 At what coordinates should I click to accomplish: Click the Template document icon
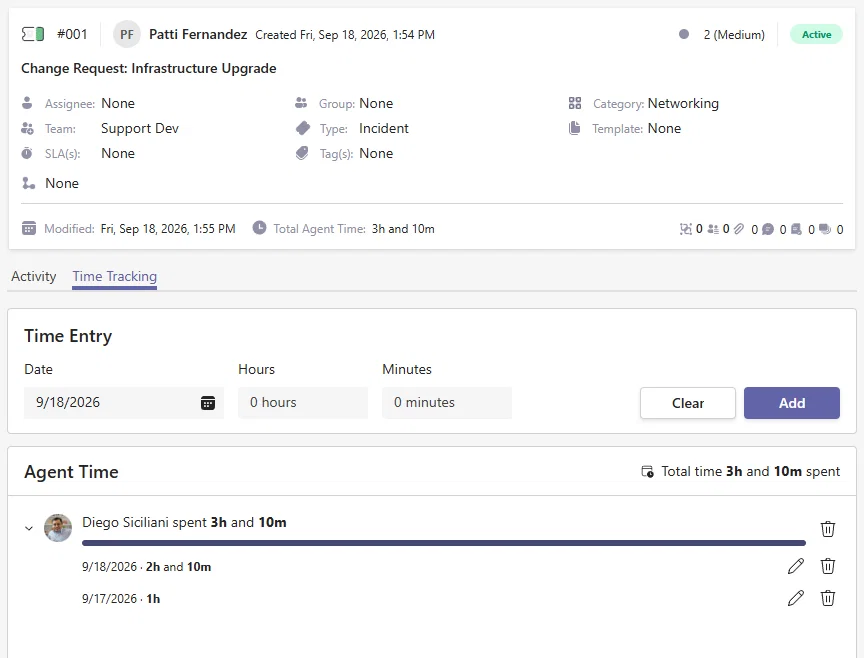575,128
